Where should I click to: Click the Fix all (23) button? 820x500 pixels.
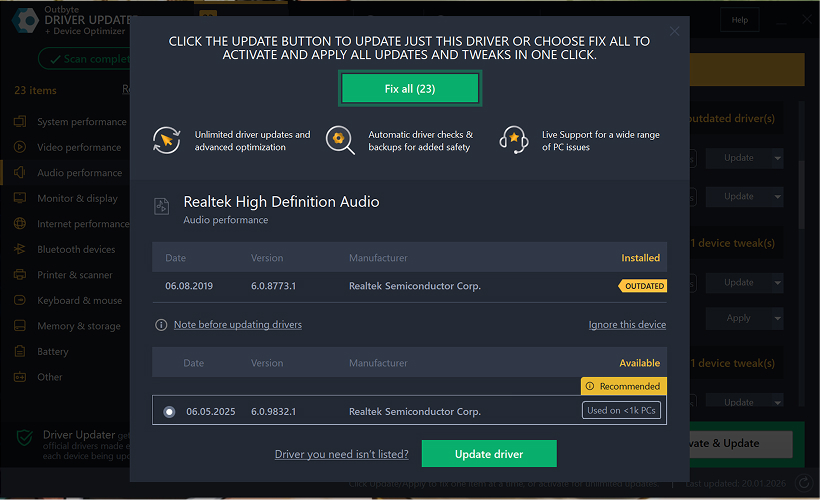(x=410, y=89)
